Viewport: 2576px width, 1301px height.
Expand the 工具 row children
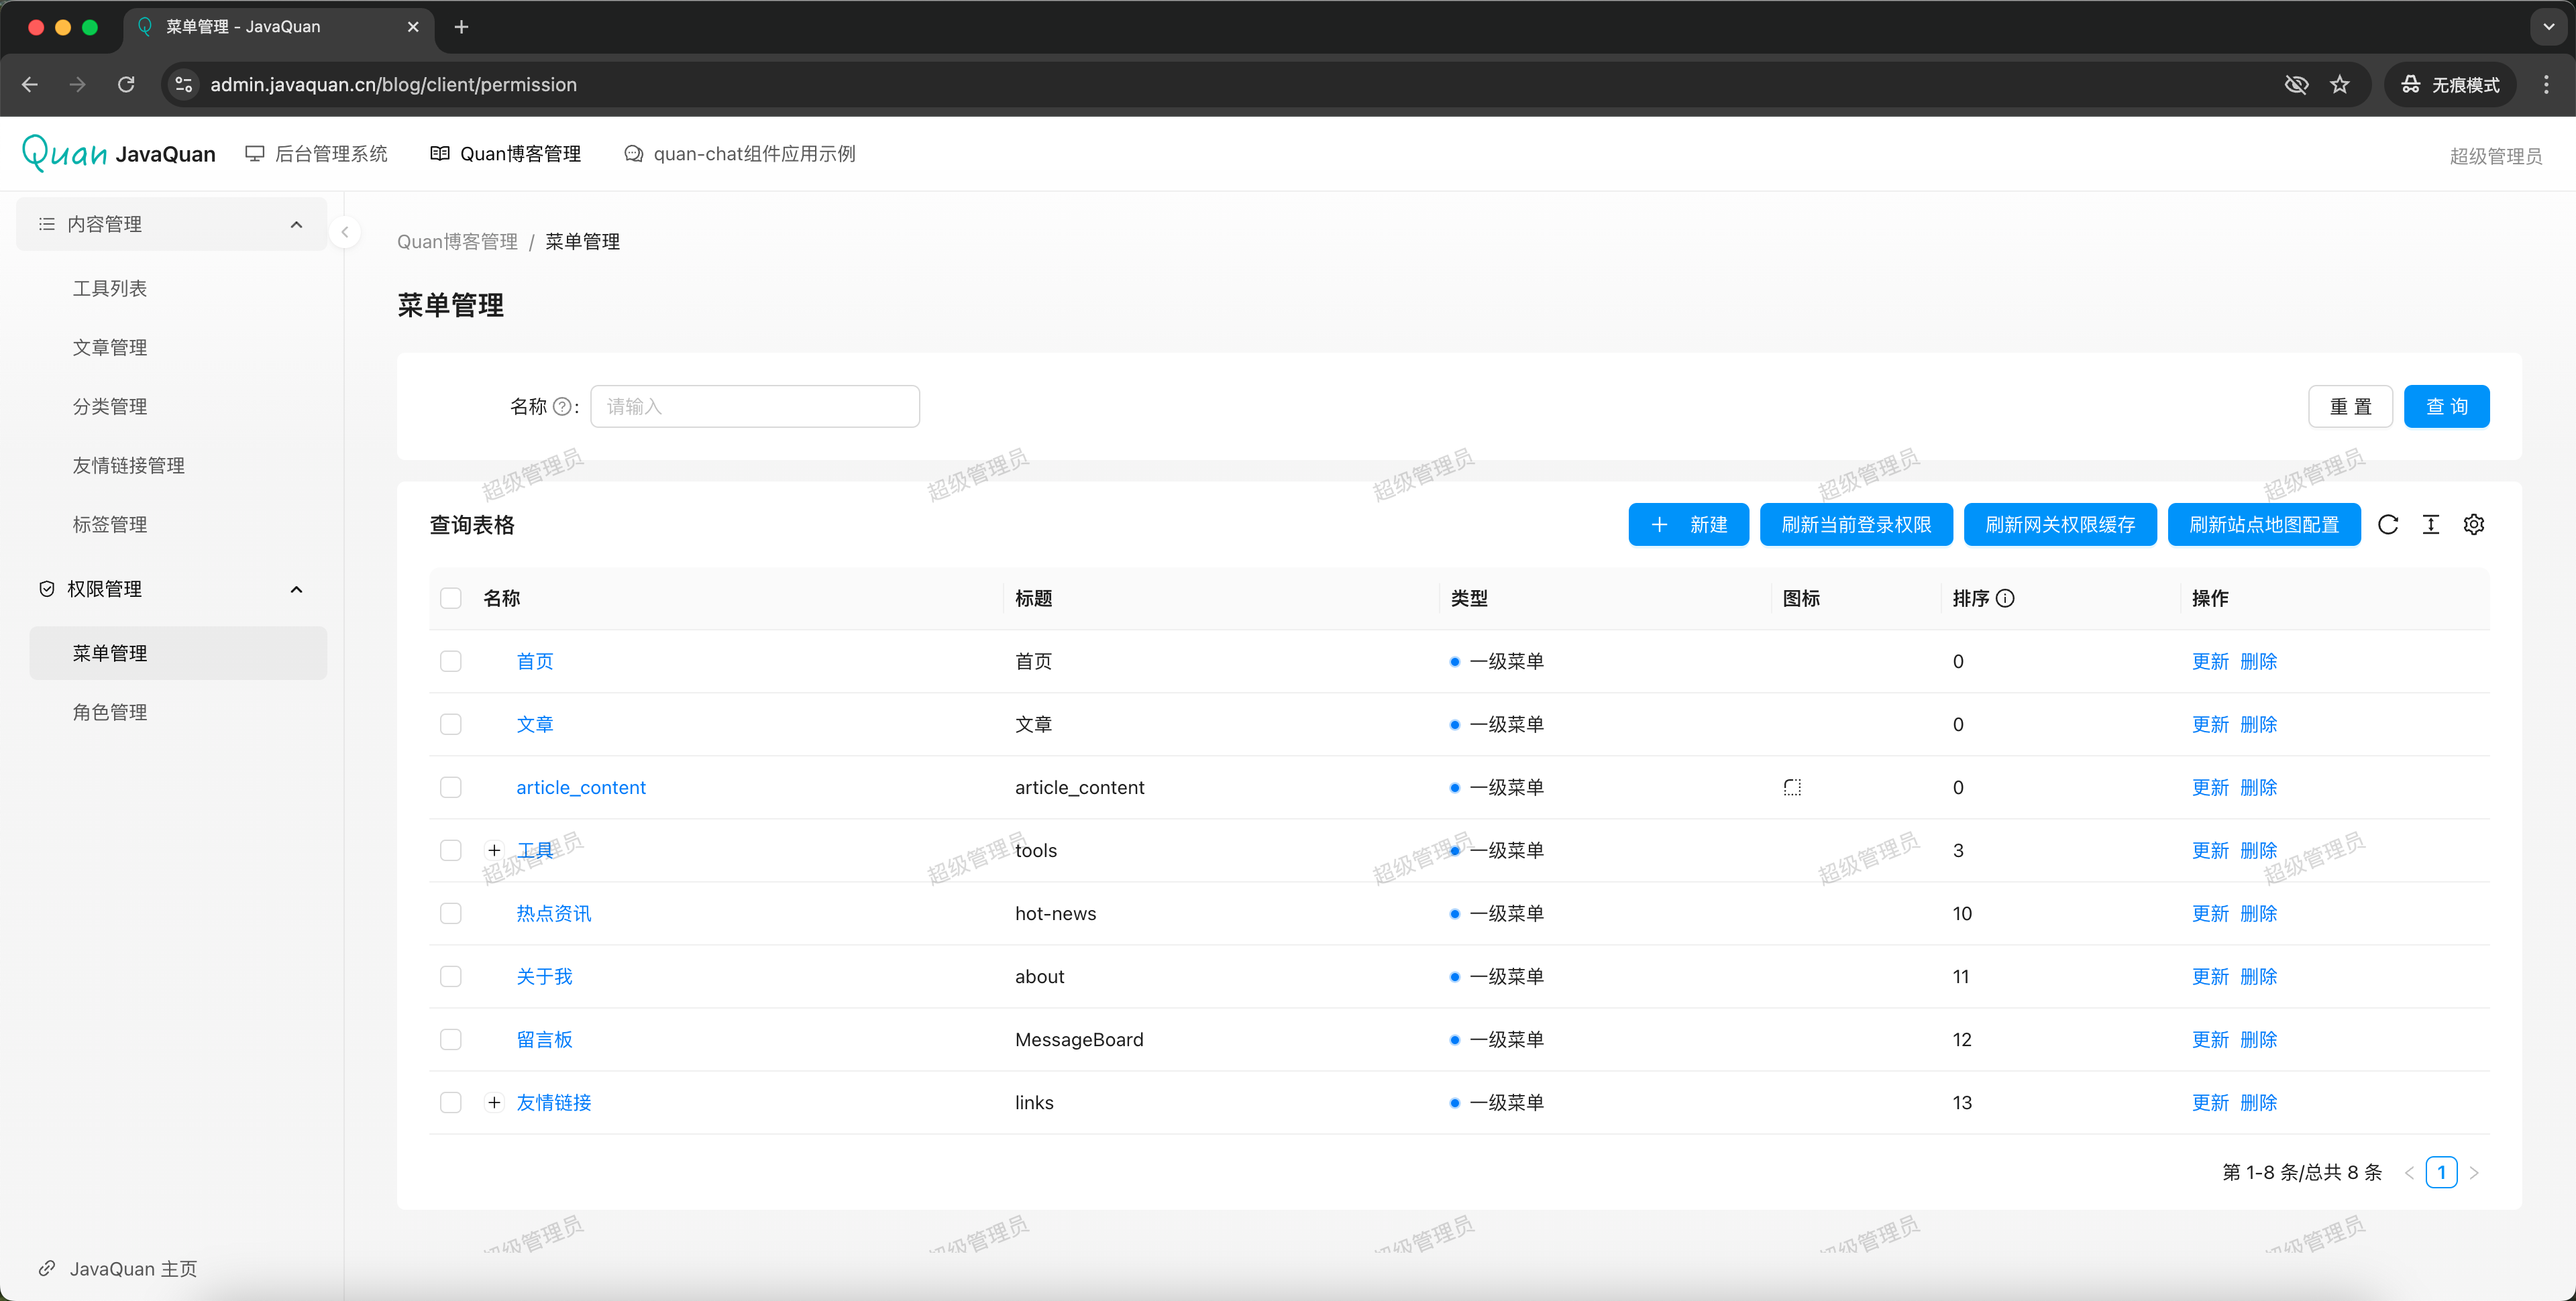pyautogui.click(x=494, y=850)
